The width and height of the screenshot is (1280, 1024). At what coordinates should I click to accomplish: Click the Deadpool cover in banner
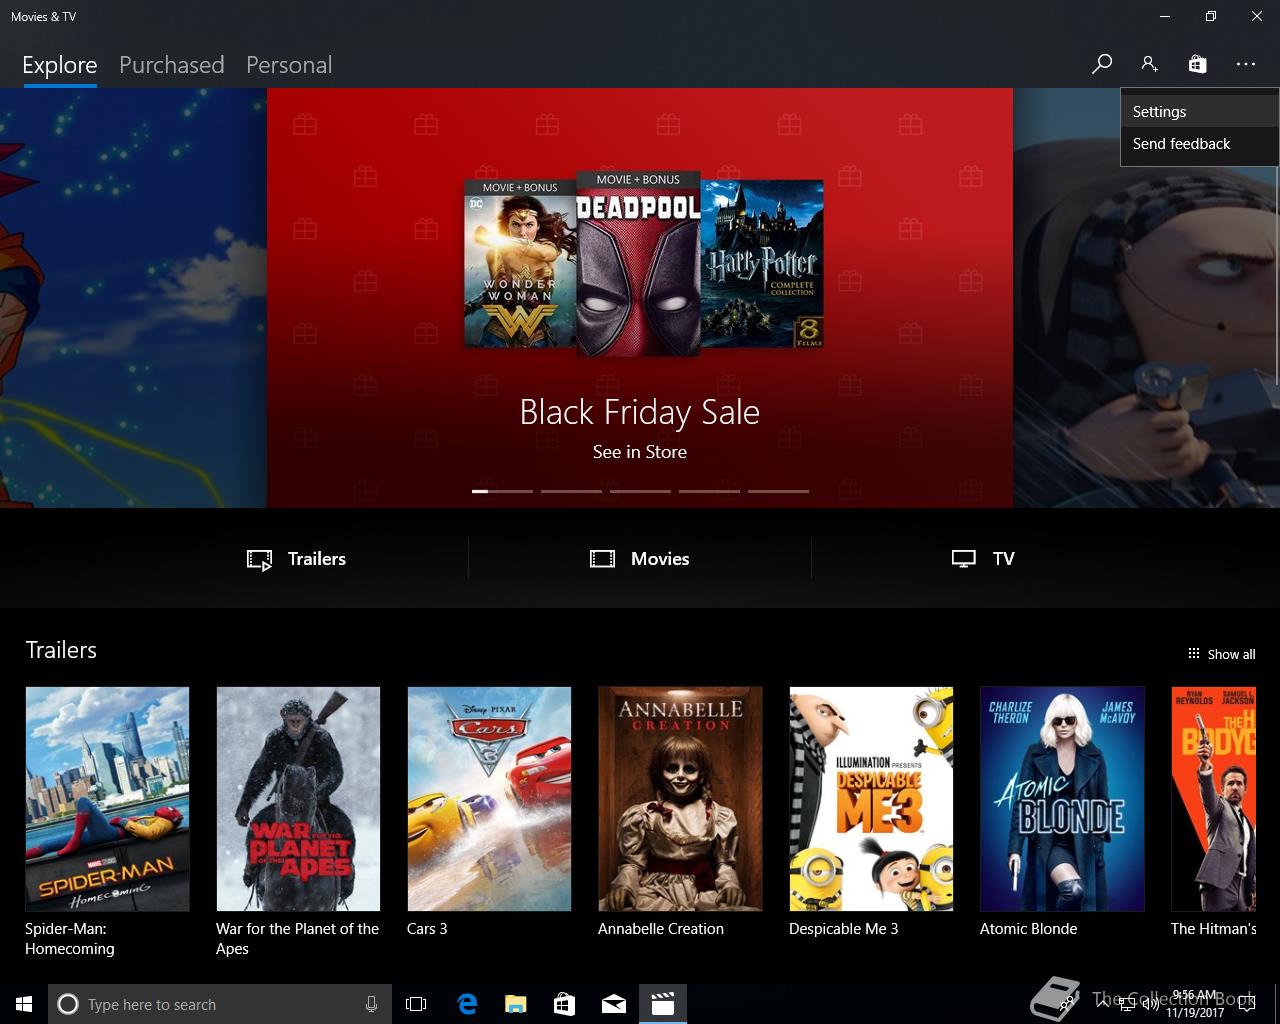(x=638, y=263)
